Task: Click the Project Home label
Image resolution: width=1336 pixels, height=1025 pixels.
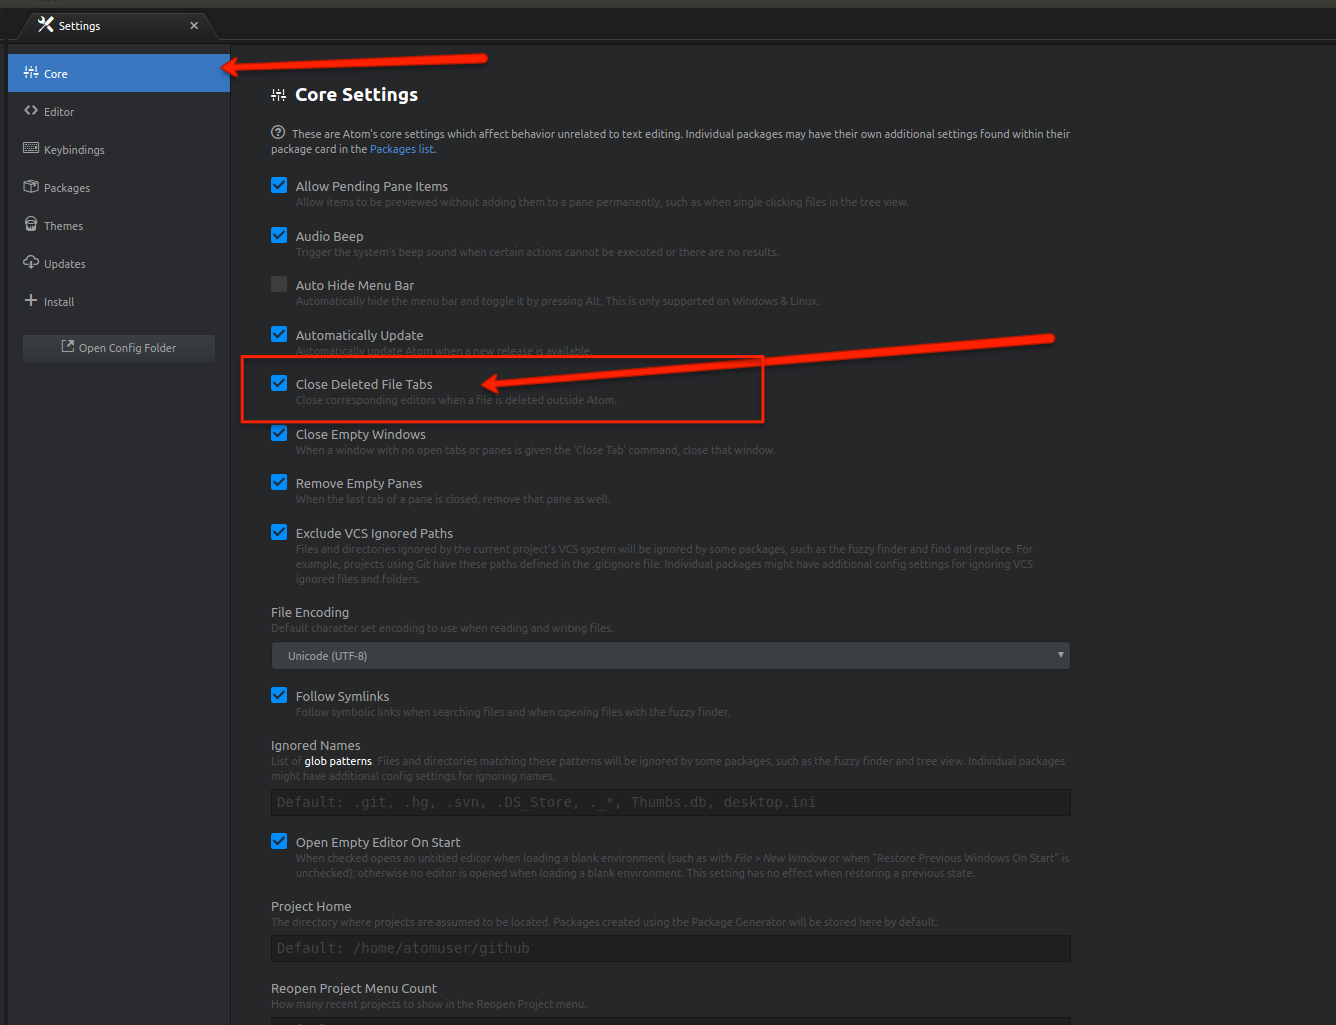Action: point(311,906)
